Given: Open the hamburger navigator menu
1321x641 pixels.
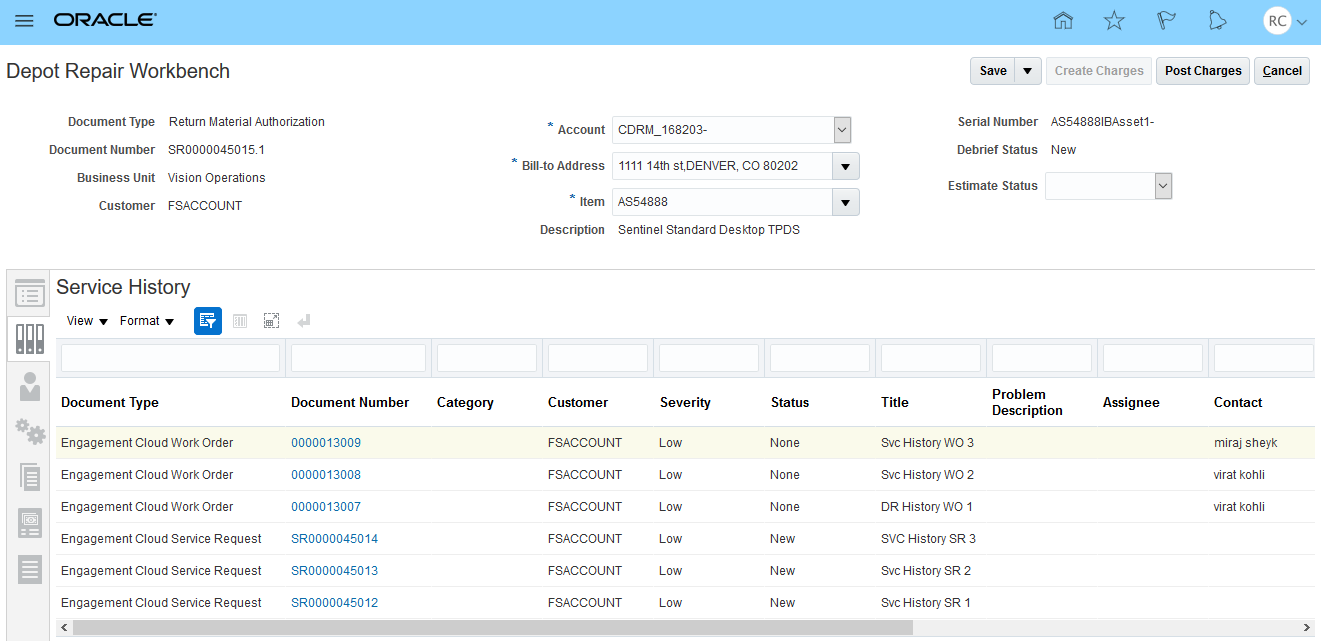Looking at the screenshot, I should click(24, 21).
